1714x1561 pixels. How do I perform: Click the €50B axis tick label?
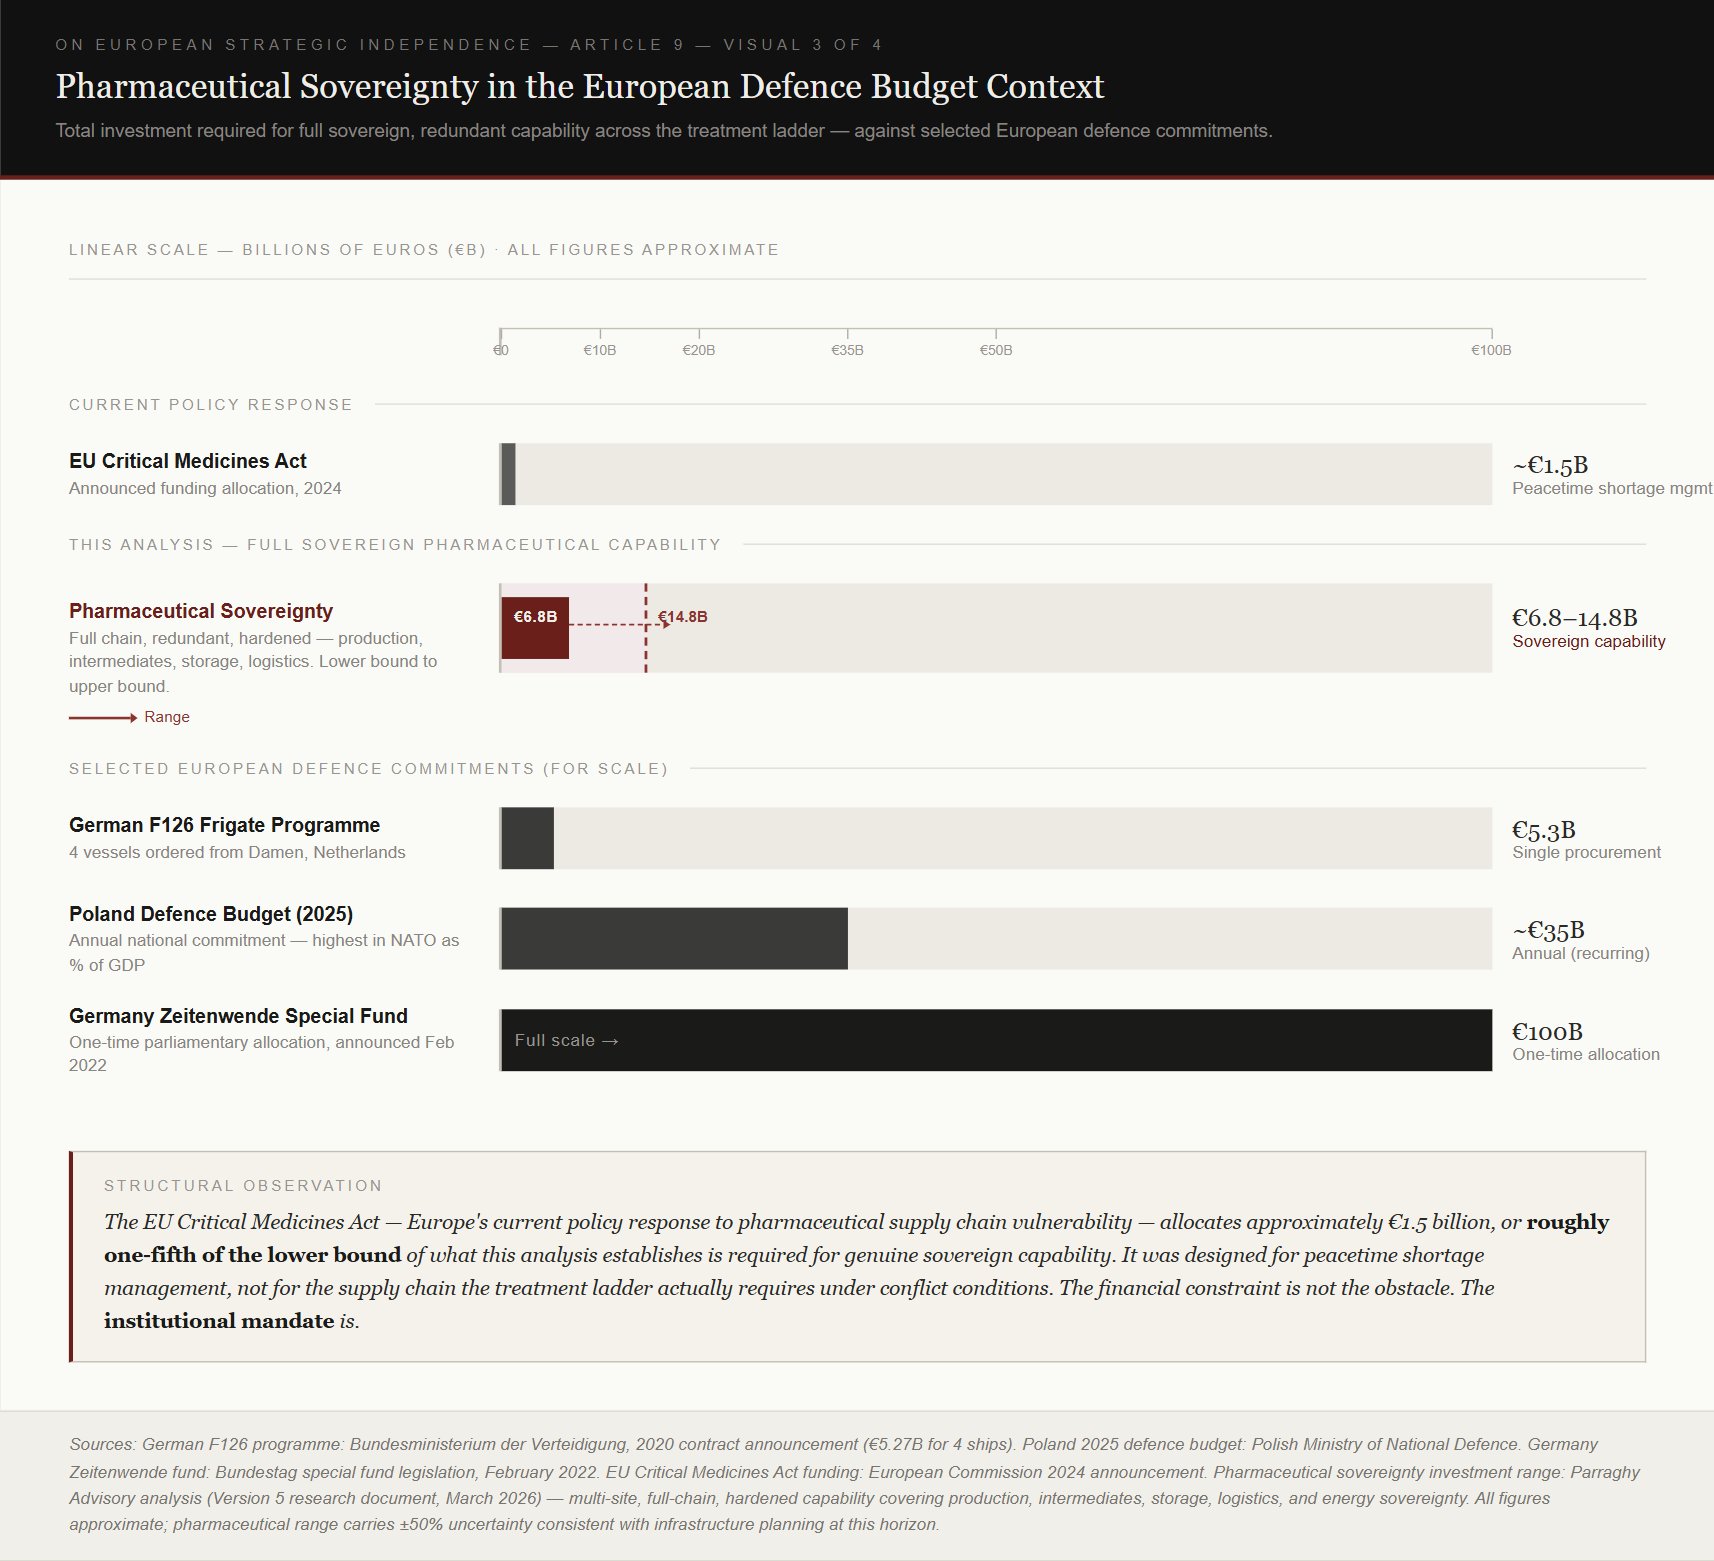(995, 350)
